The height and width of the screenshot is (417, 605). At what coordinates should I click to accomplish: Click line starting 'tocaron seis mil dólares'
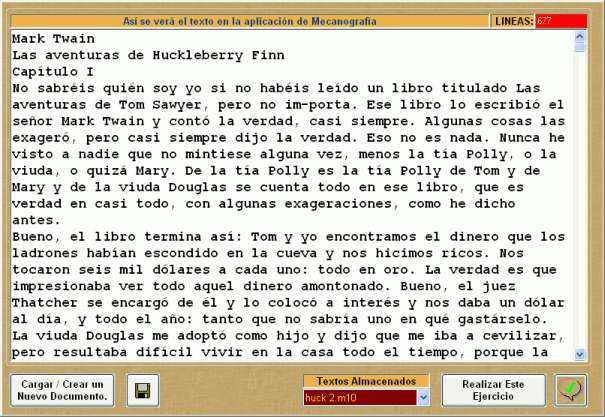point(284,270)
